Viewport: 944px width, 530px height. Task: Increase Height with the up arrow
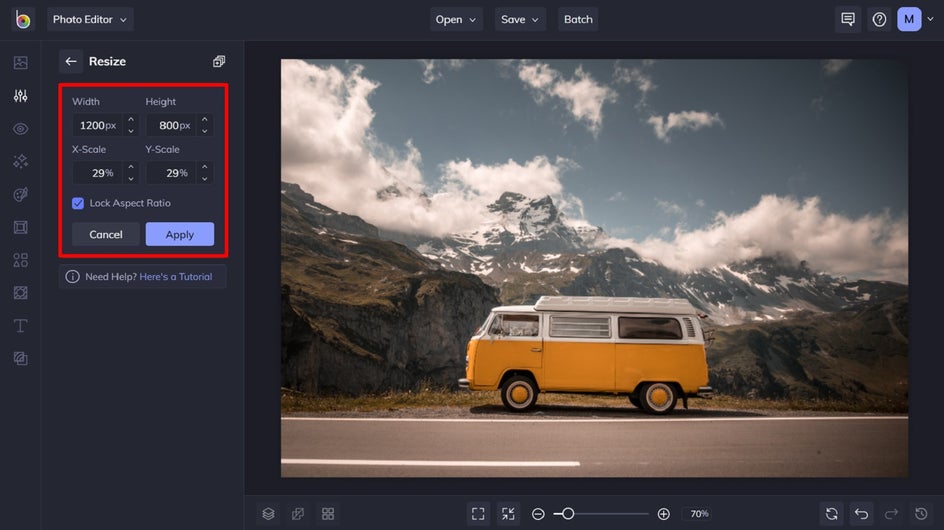205,119
